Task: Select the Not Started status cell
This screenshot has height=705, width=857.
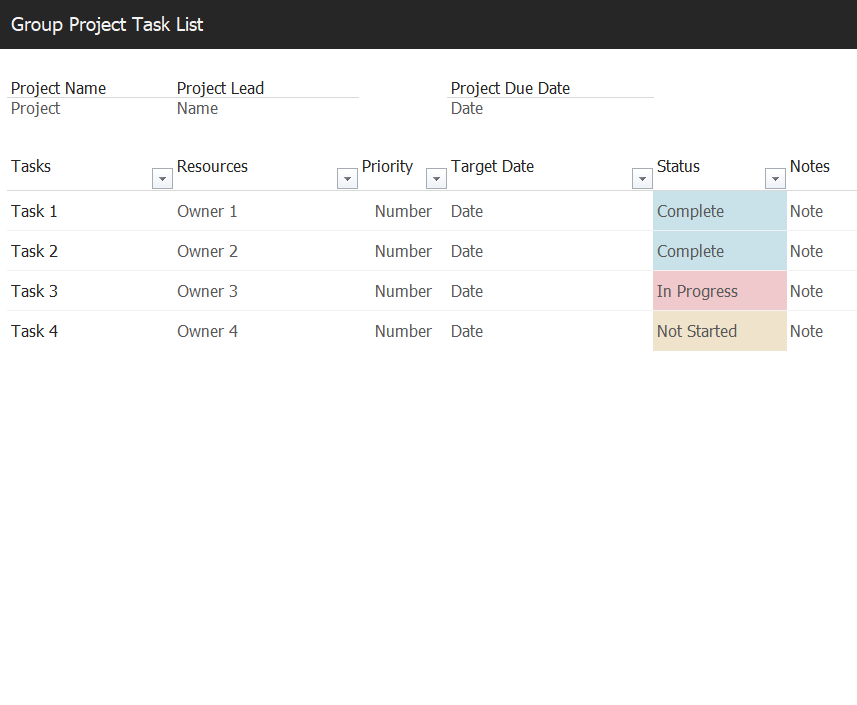Action: pos(720,331)
